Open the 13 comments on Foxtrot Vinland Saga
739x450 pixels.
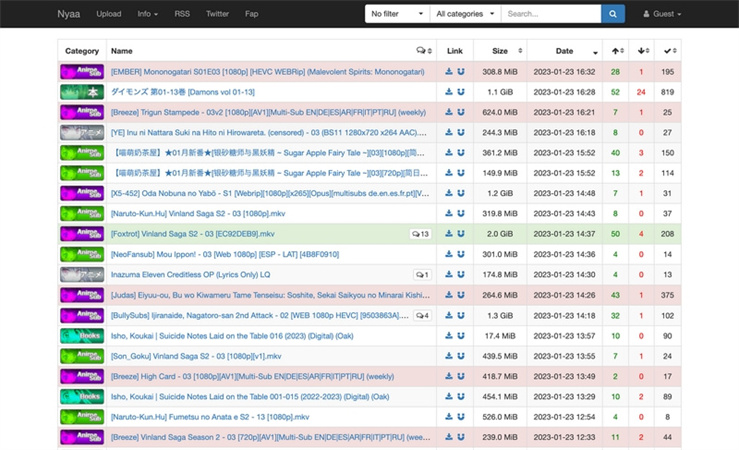click(x=420, y=234)
